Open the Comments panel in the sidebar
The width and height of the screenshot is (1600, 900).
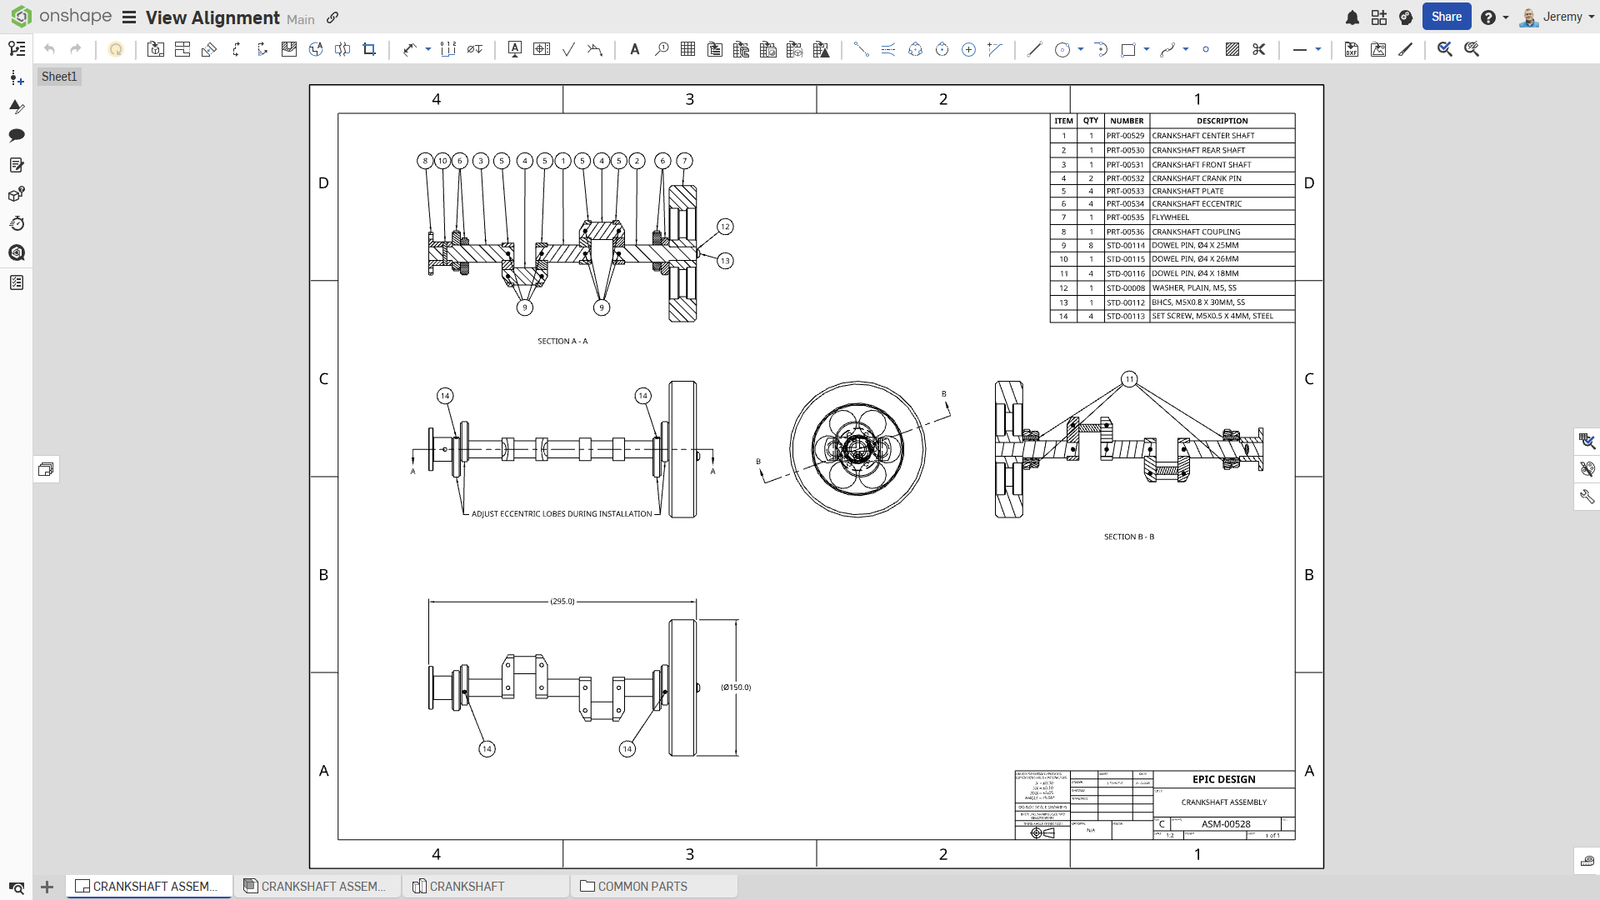(16, 136)
